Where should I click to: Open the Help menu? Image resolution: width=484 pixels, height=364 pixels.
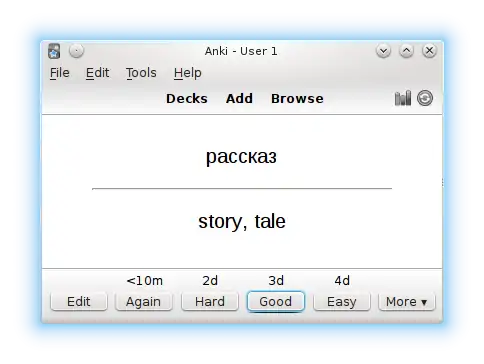tap(188, 73)
